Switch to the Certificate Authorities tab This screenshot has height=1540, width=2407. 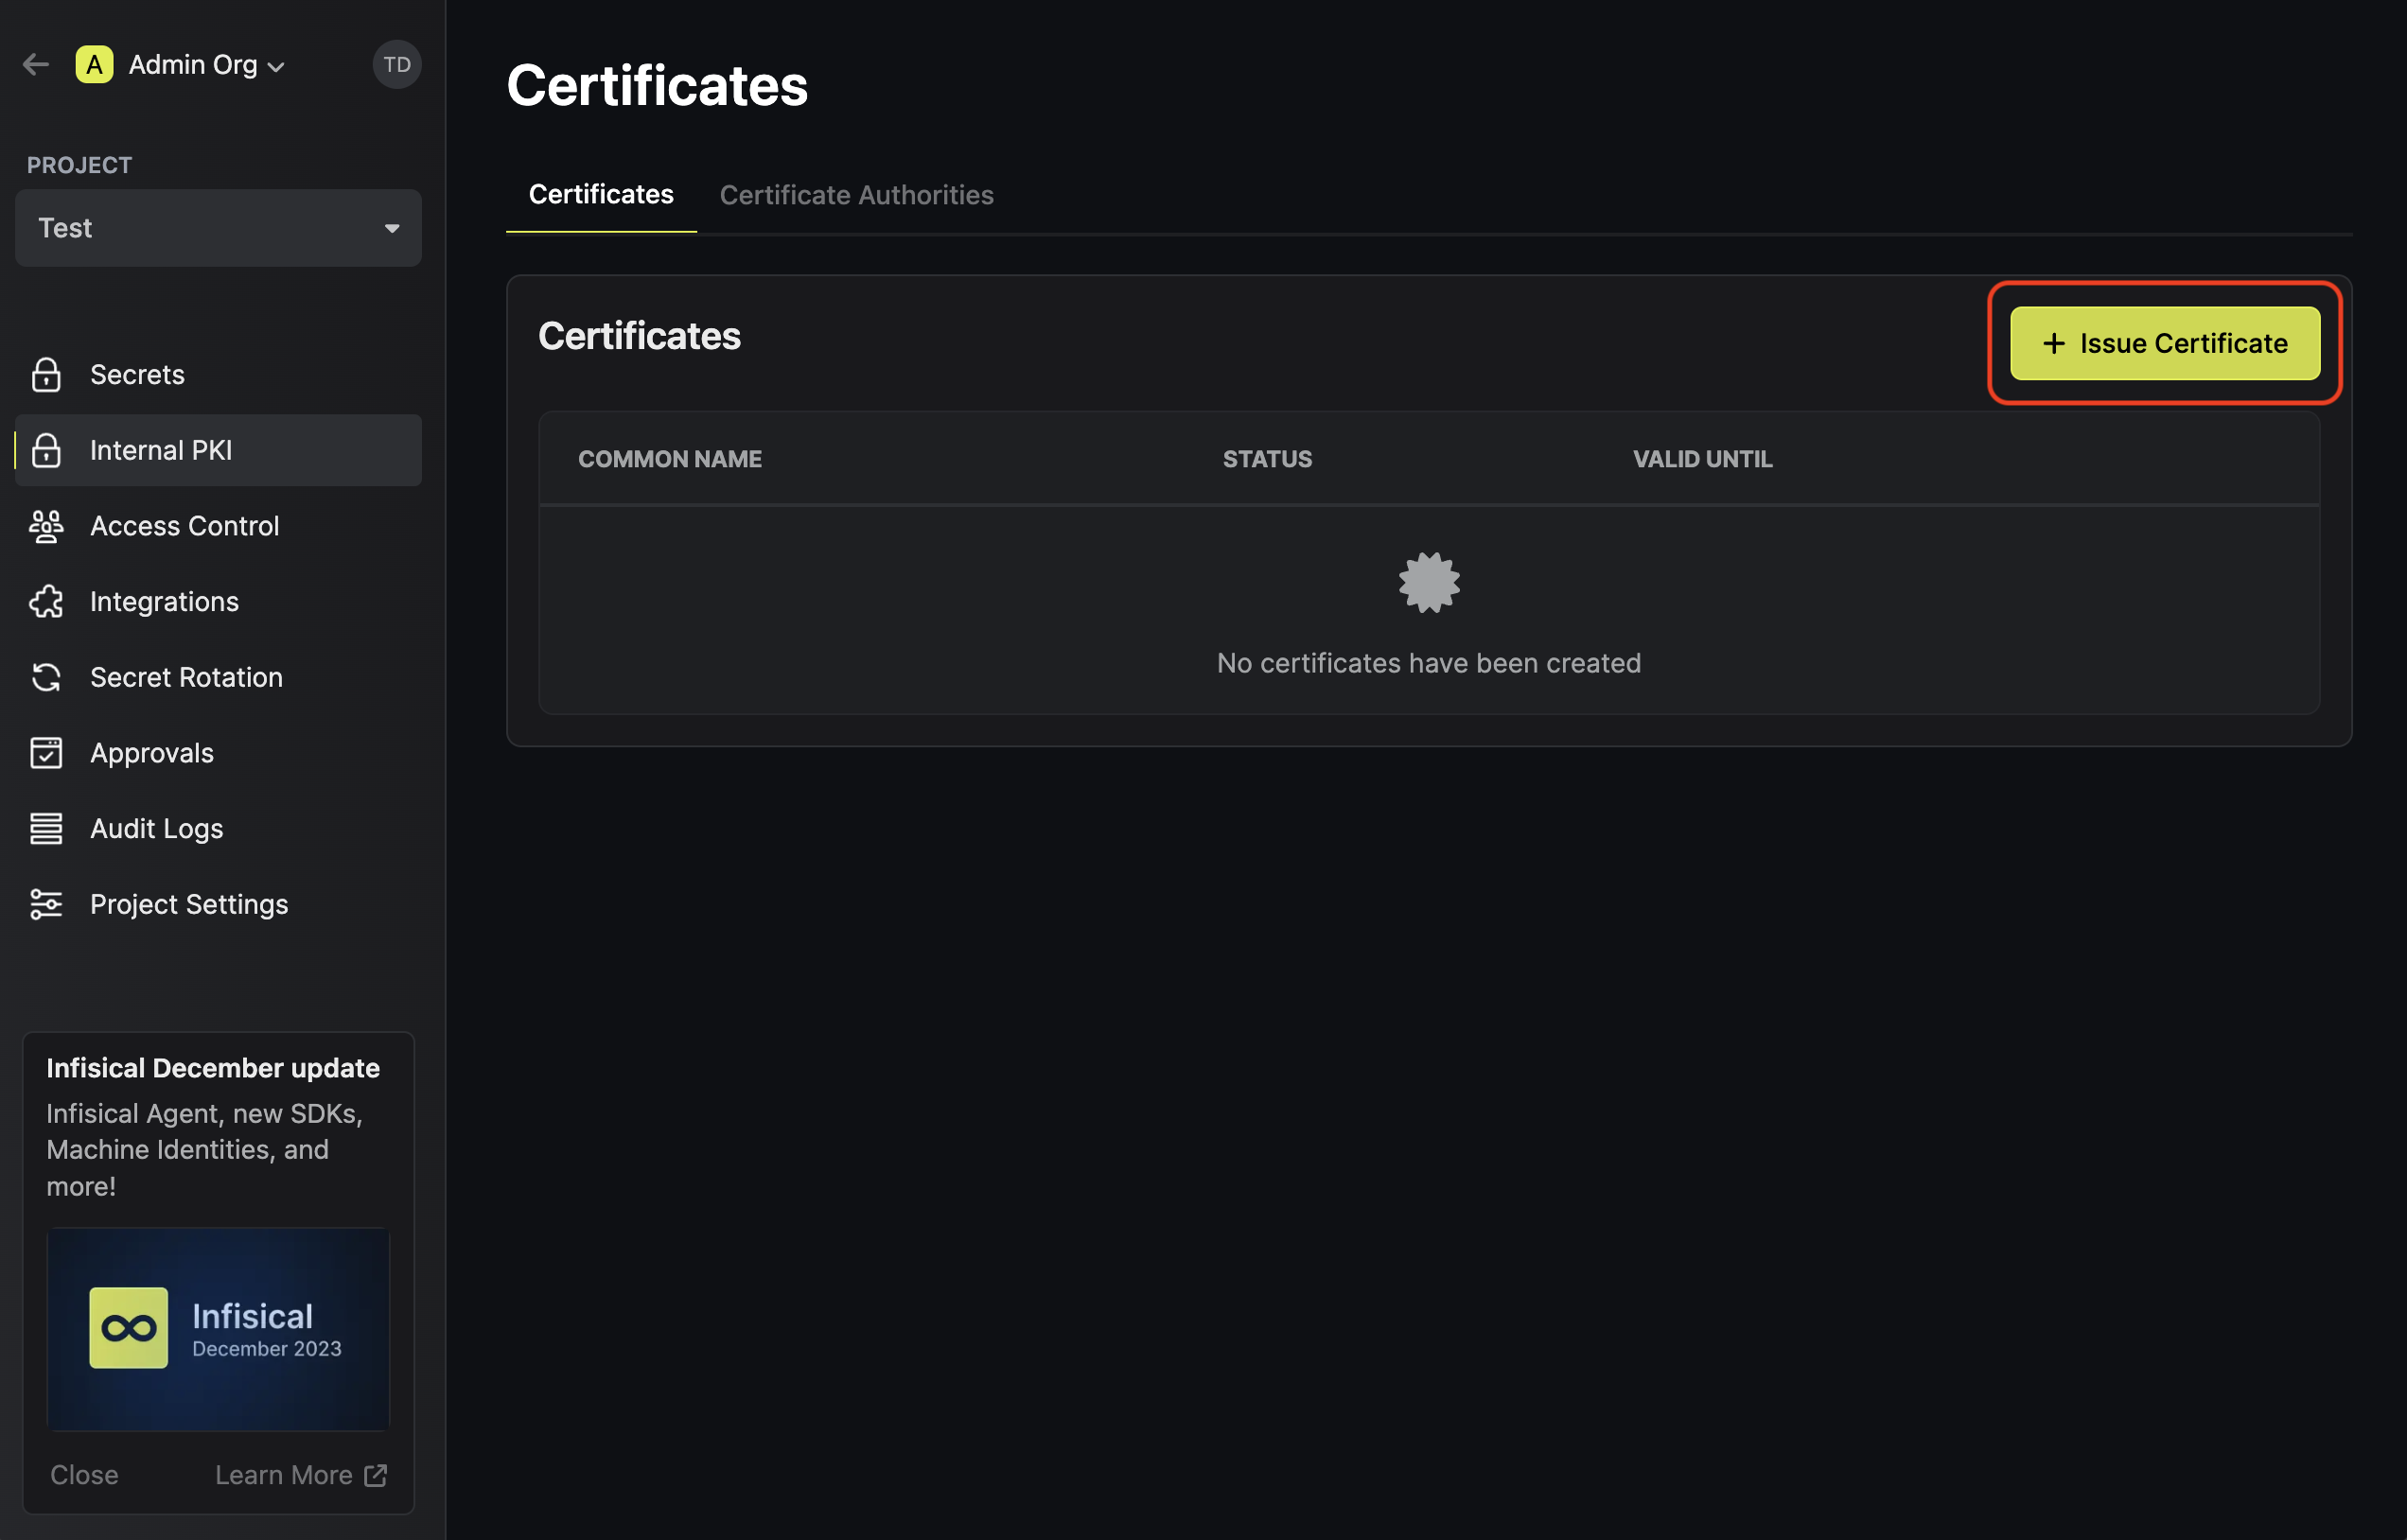[856, 195]
